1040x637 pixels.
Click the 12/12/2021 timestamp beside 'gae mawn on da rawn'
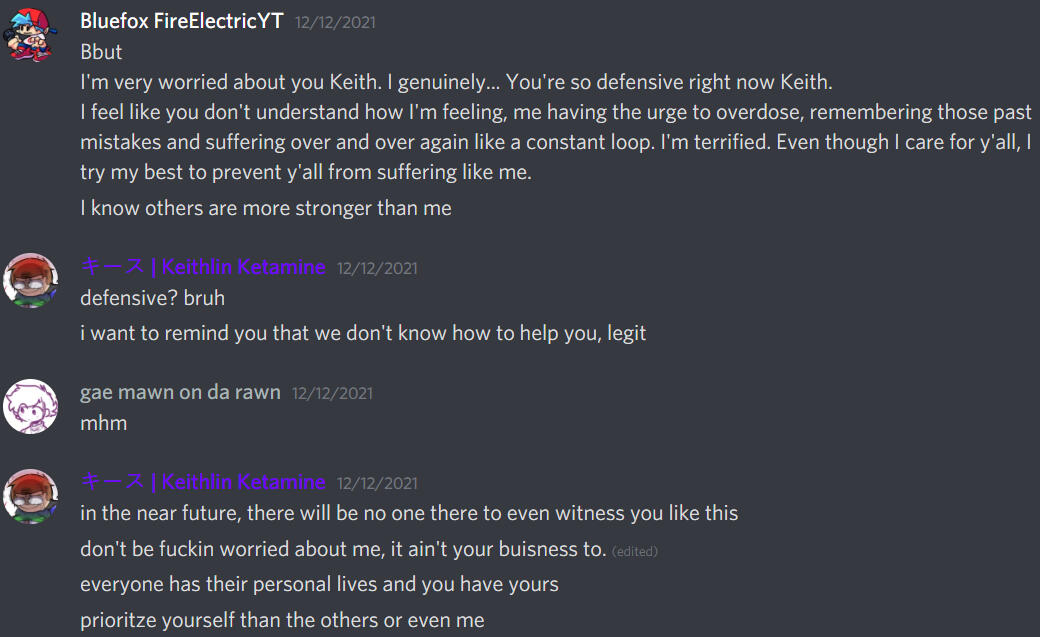pyautogui.click(x=332, y=393)
